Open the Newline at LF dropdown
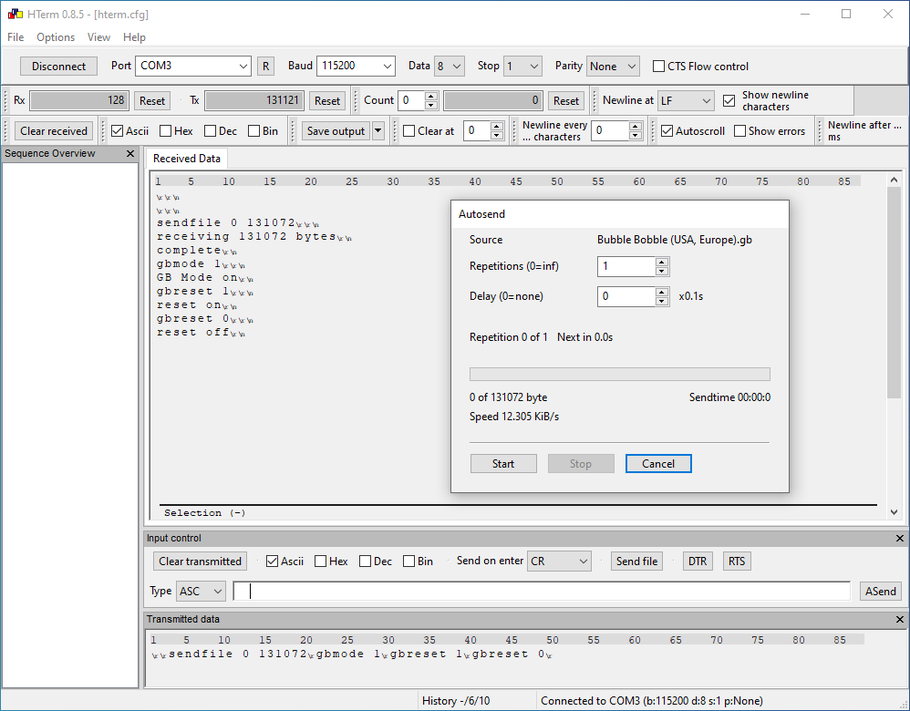Image resolution: width=910 pixels, height=711 pixels. pos(686,101)
